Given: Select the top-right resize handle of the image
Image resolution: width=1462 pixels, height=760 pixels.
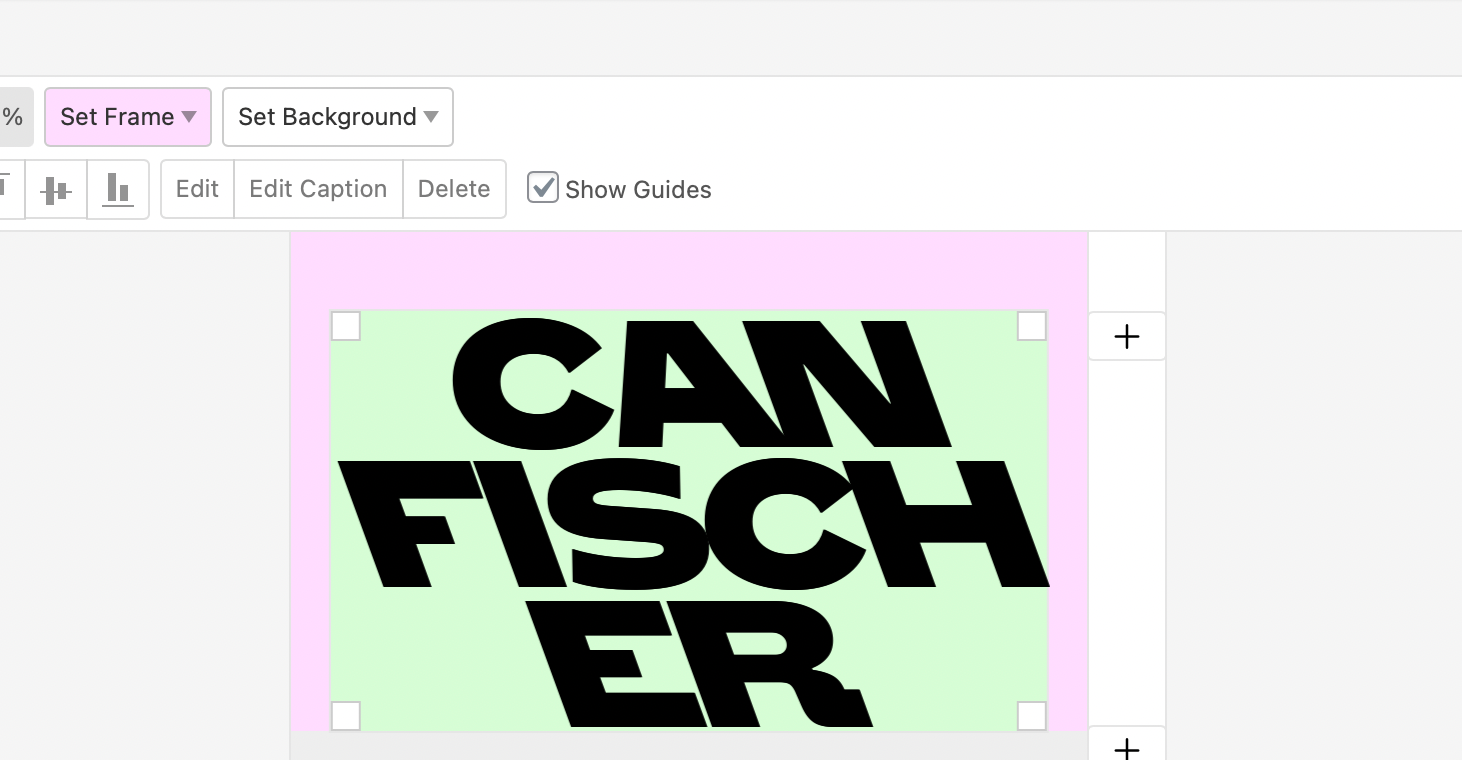Looking at the screenshot, I should point(1032,326).
